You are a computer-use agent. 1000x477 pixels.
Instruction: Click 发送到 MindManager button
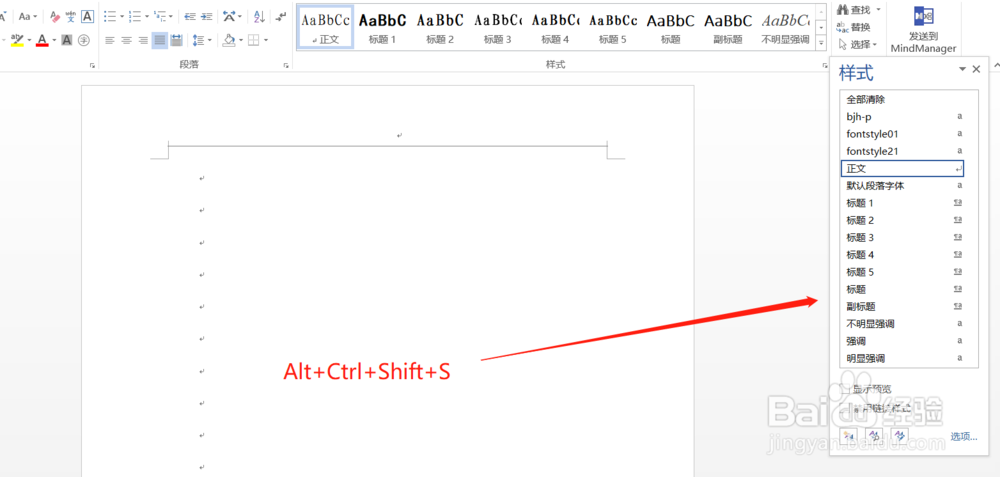(x=923, y=29)
